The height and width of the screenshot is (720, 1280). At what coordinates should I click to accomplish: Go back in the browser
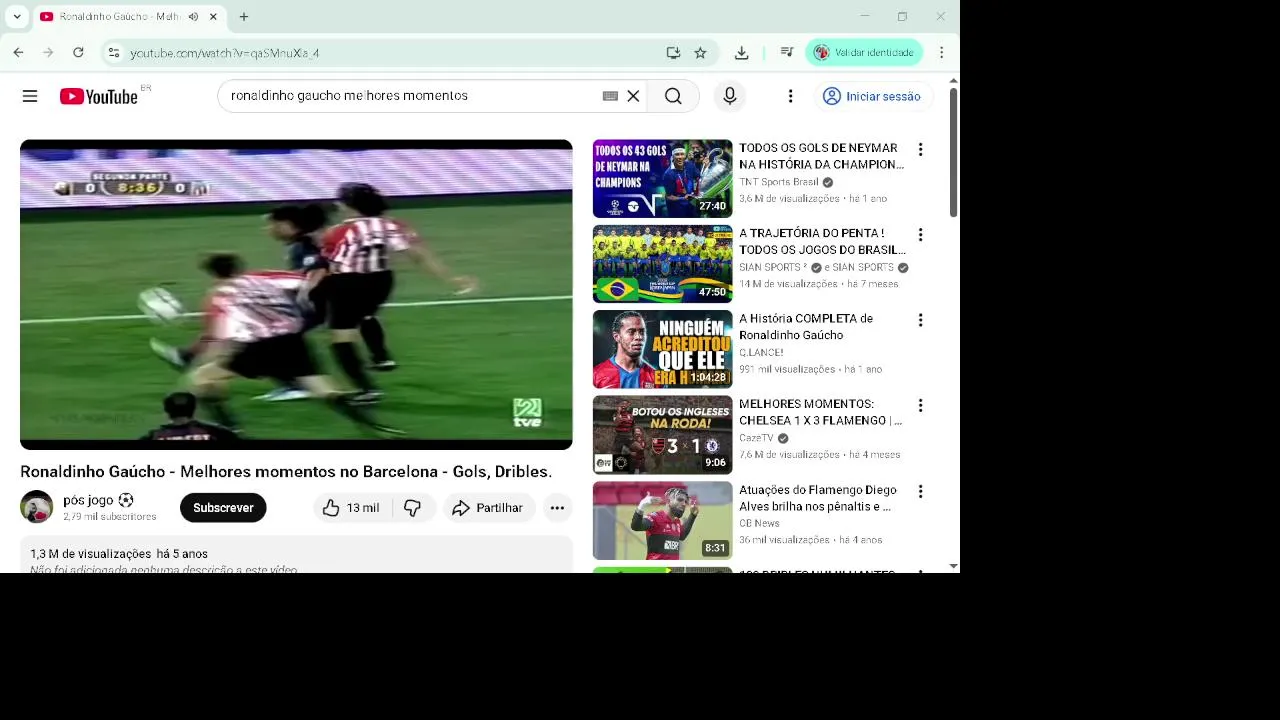(x=19, y=52)
